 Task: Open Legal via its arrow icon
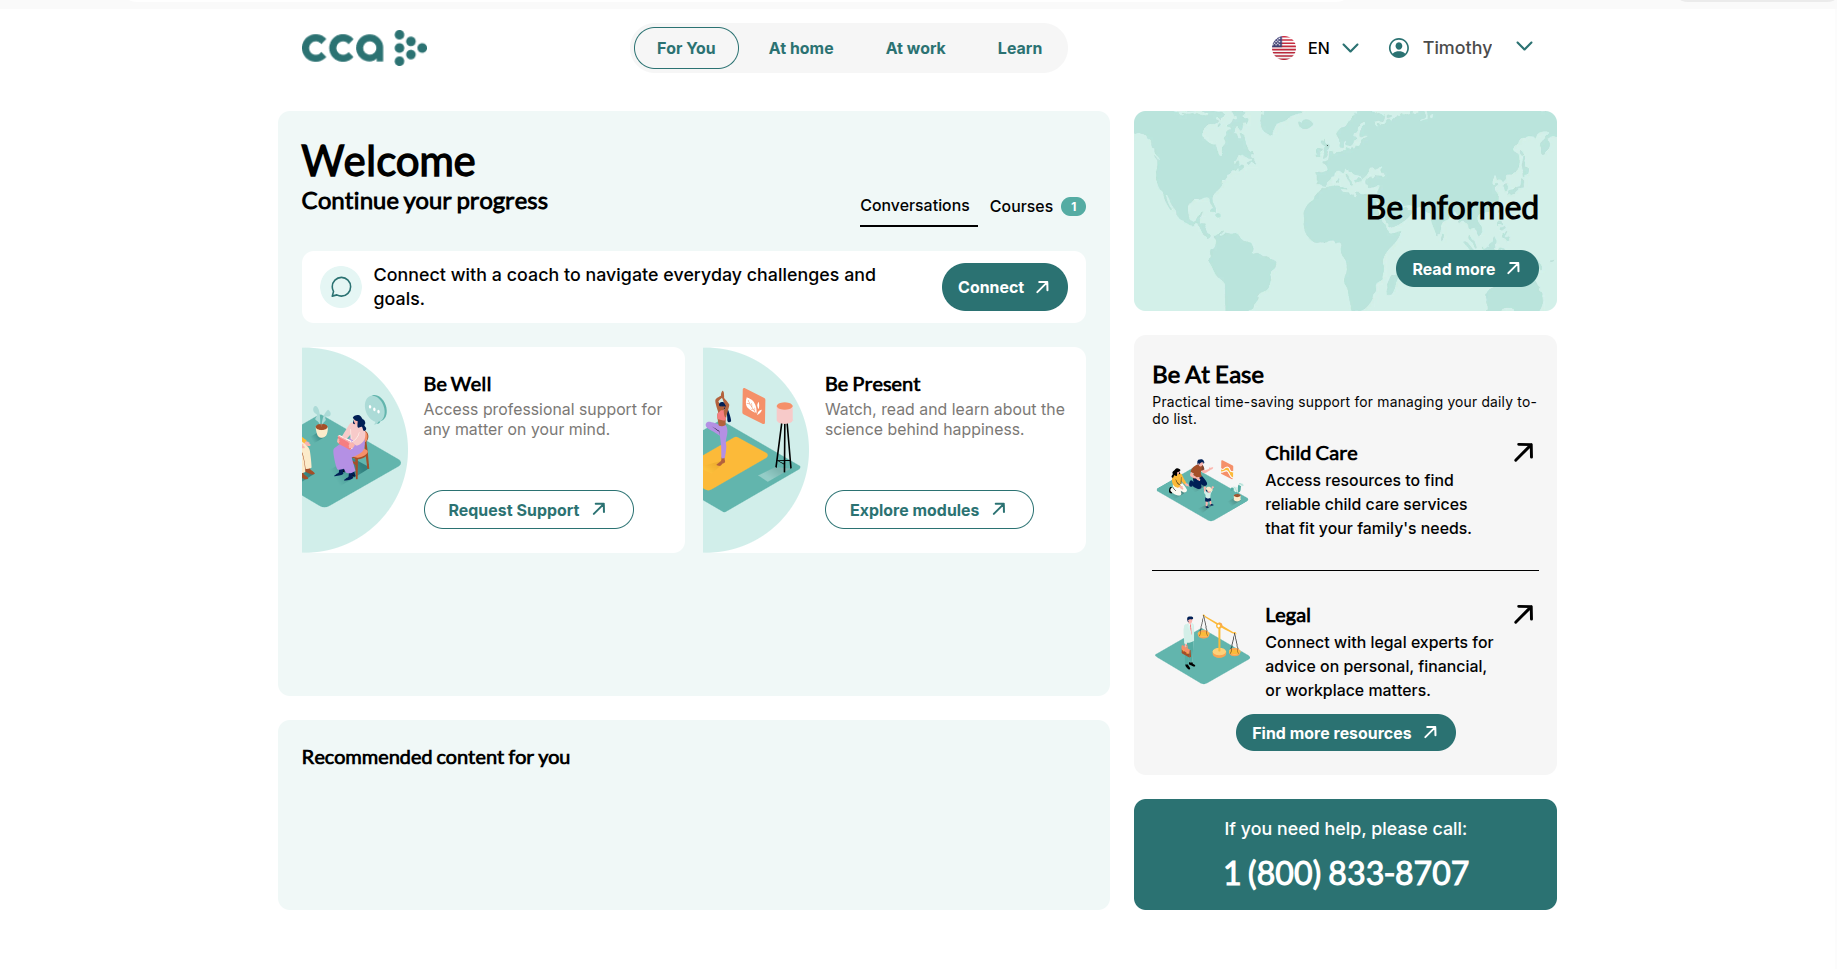(1523, 615)
